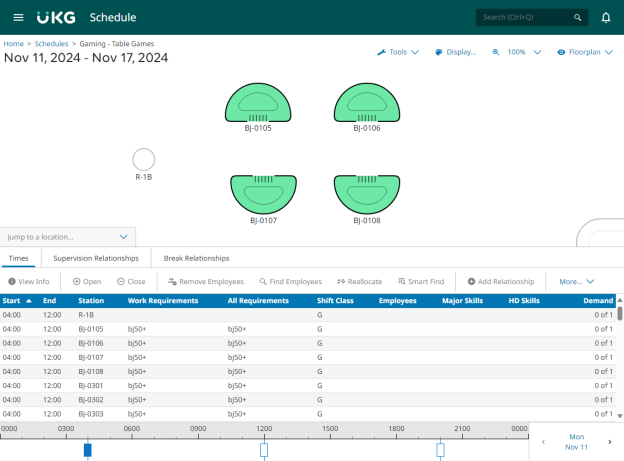Select the BJ-0106 table row

tap(308, 343)
